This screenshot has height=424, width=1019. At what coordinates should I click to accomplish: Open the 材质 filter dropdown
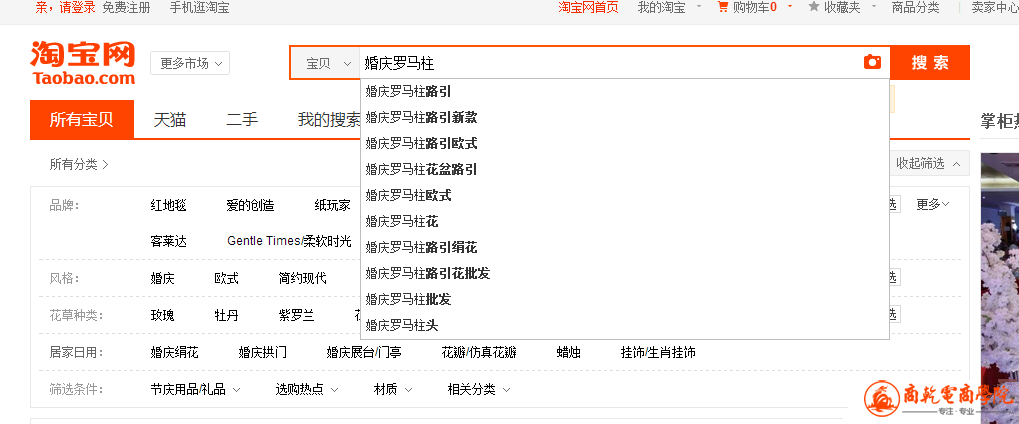coord(391,389)
